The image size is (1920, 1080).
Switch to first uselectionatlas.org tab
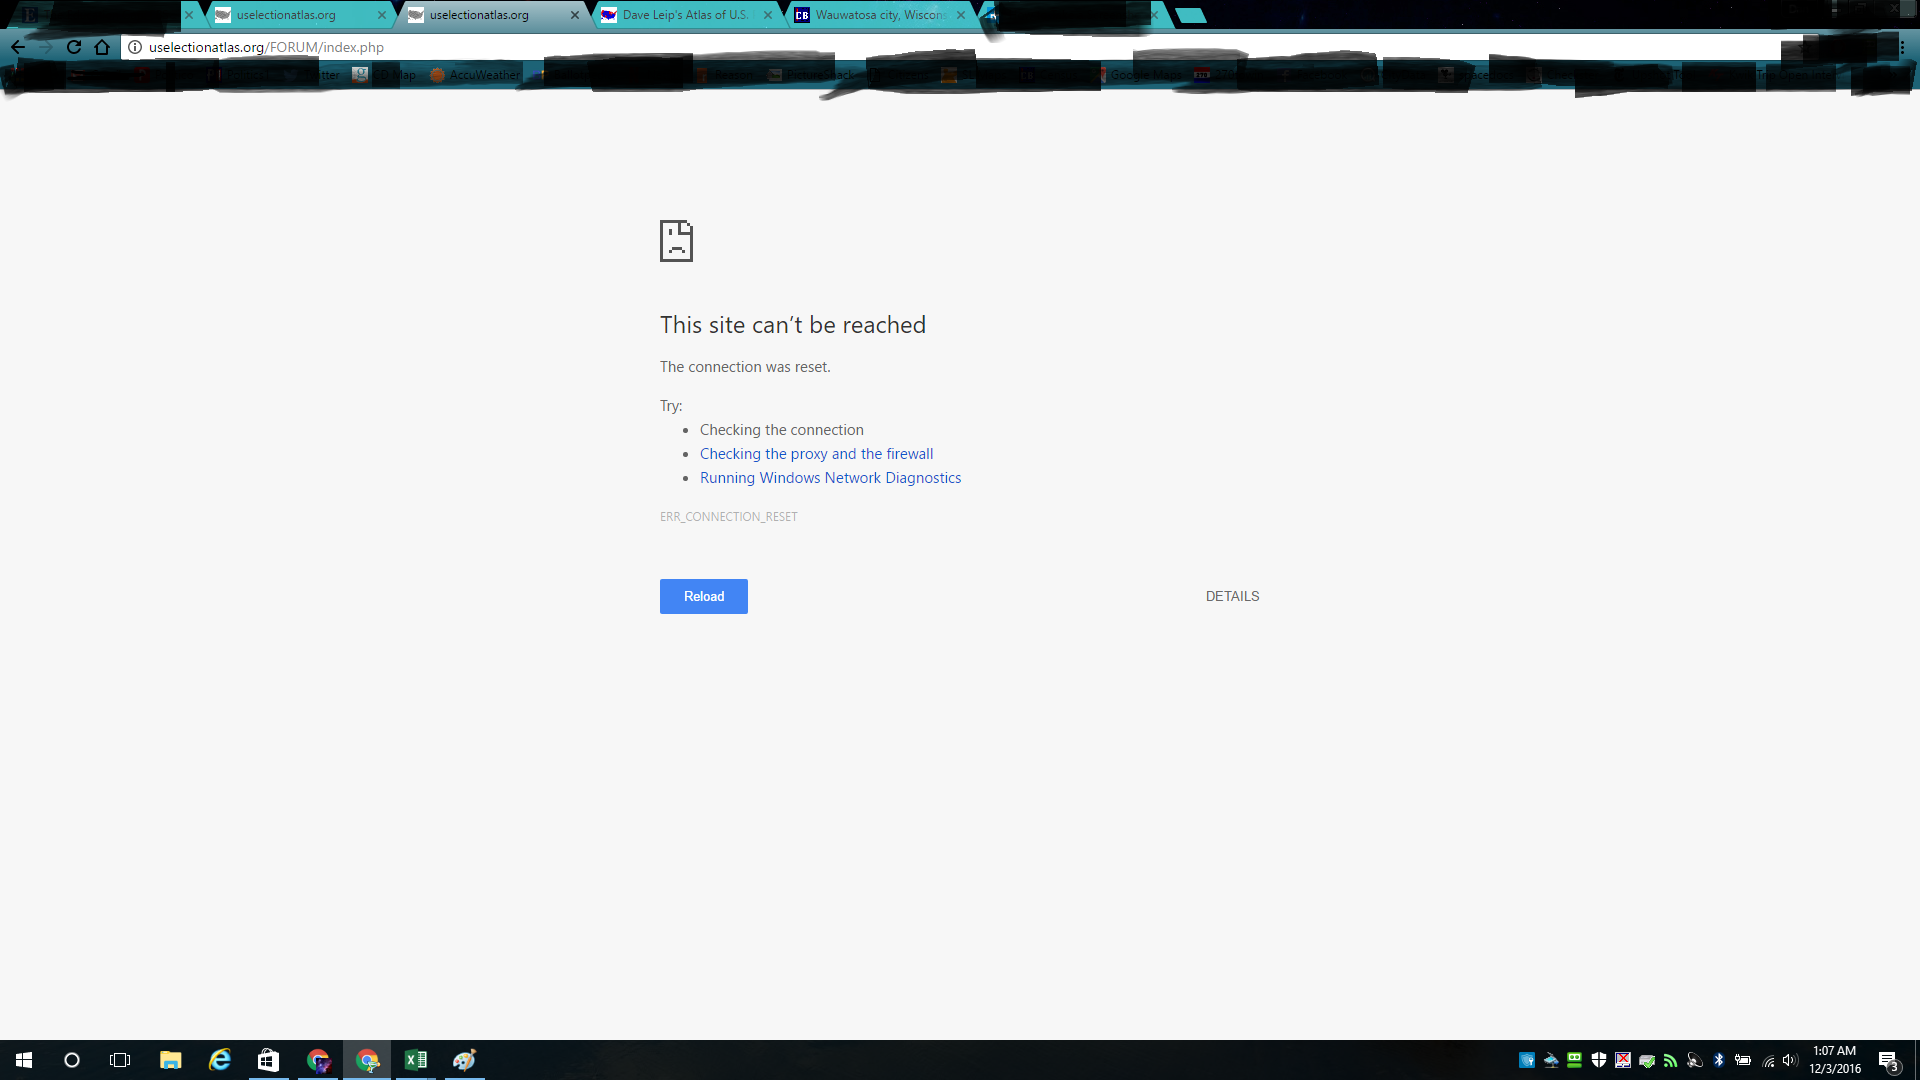click(286, 15)
